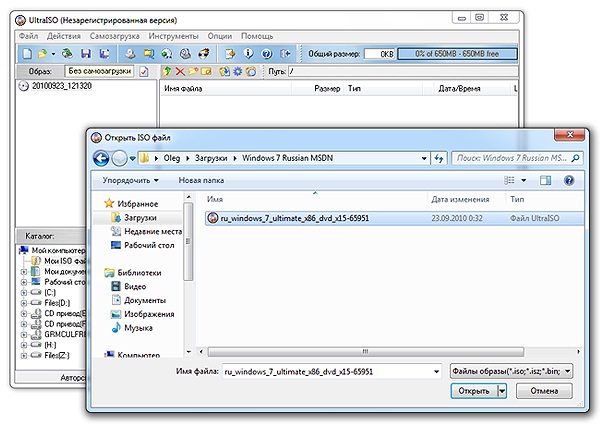Image resolution: width=604 pixels, height=427 pixels.
Task: Click the split arrow on the Открыть button
Action: pos(502,391)
